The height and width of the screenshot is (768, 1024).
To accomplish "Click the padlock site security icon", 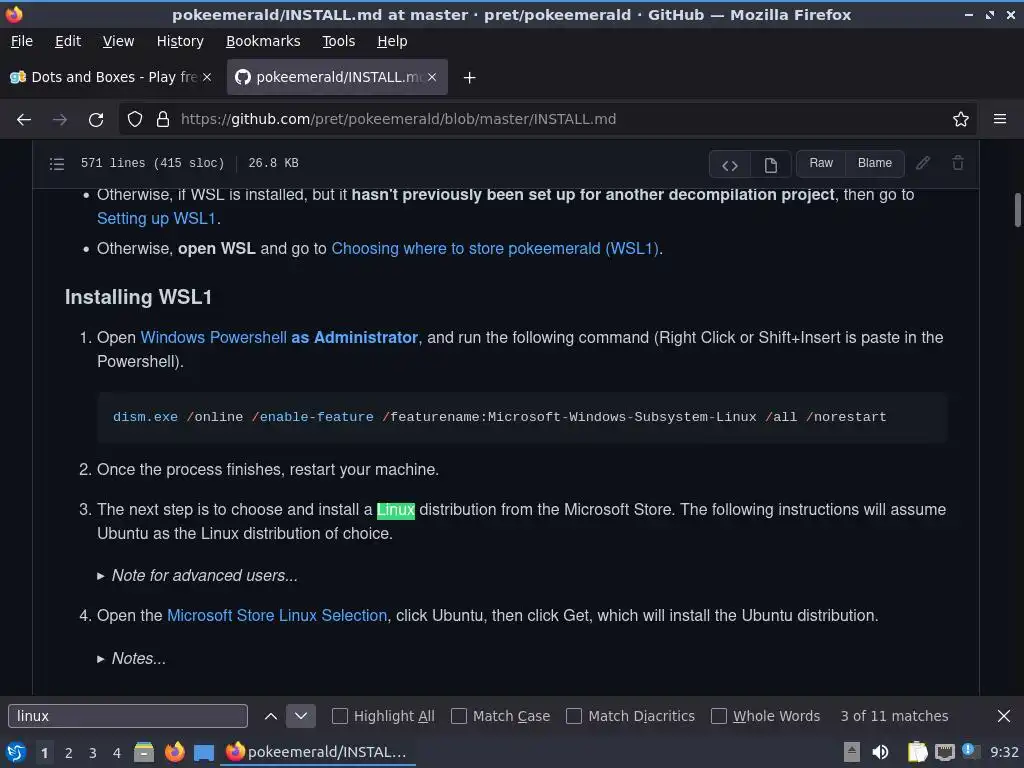I will coord(163,120).
